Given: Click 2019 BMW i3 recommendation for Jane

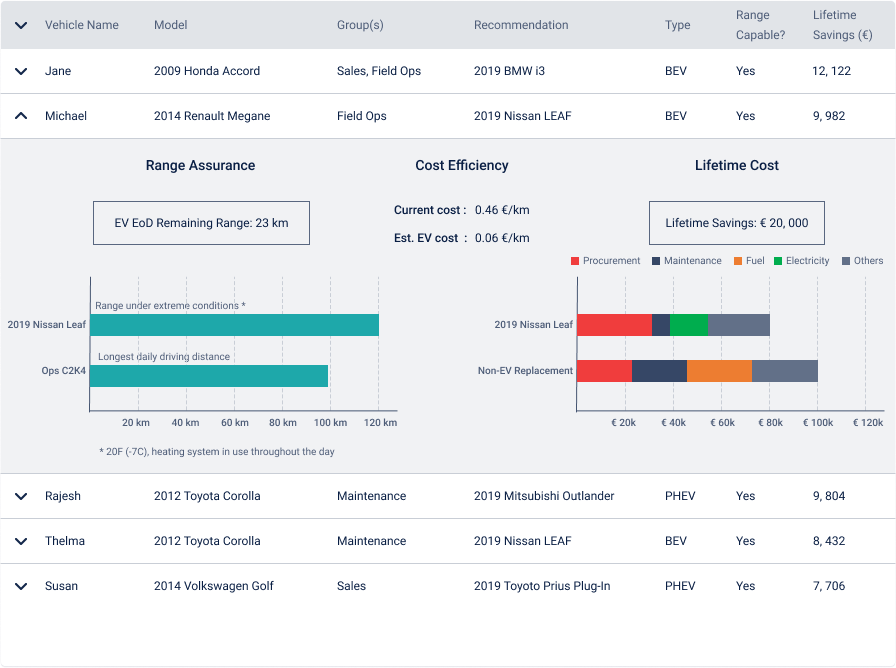Looking at the screenshot, I should click(x=511, y=72).
